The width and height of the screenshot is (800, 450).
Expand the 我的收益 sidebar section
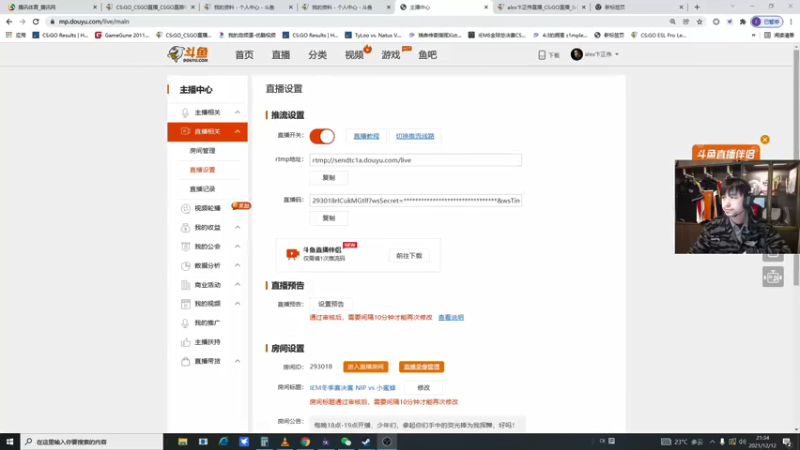[x=237, y=227]
